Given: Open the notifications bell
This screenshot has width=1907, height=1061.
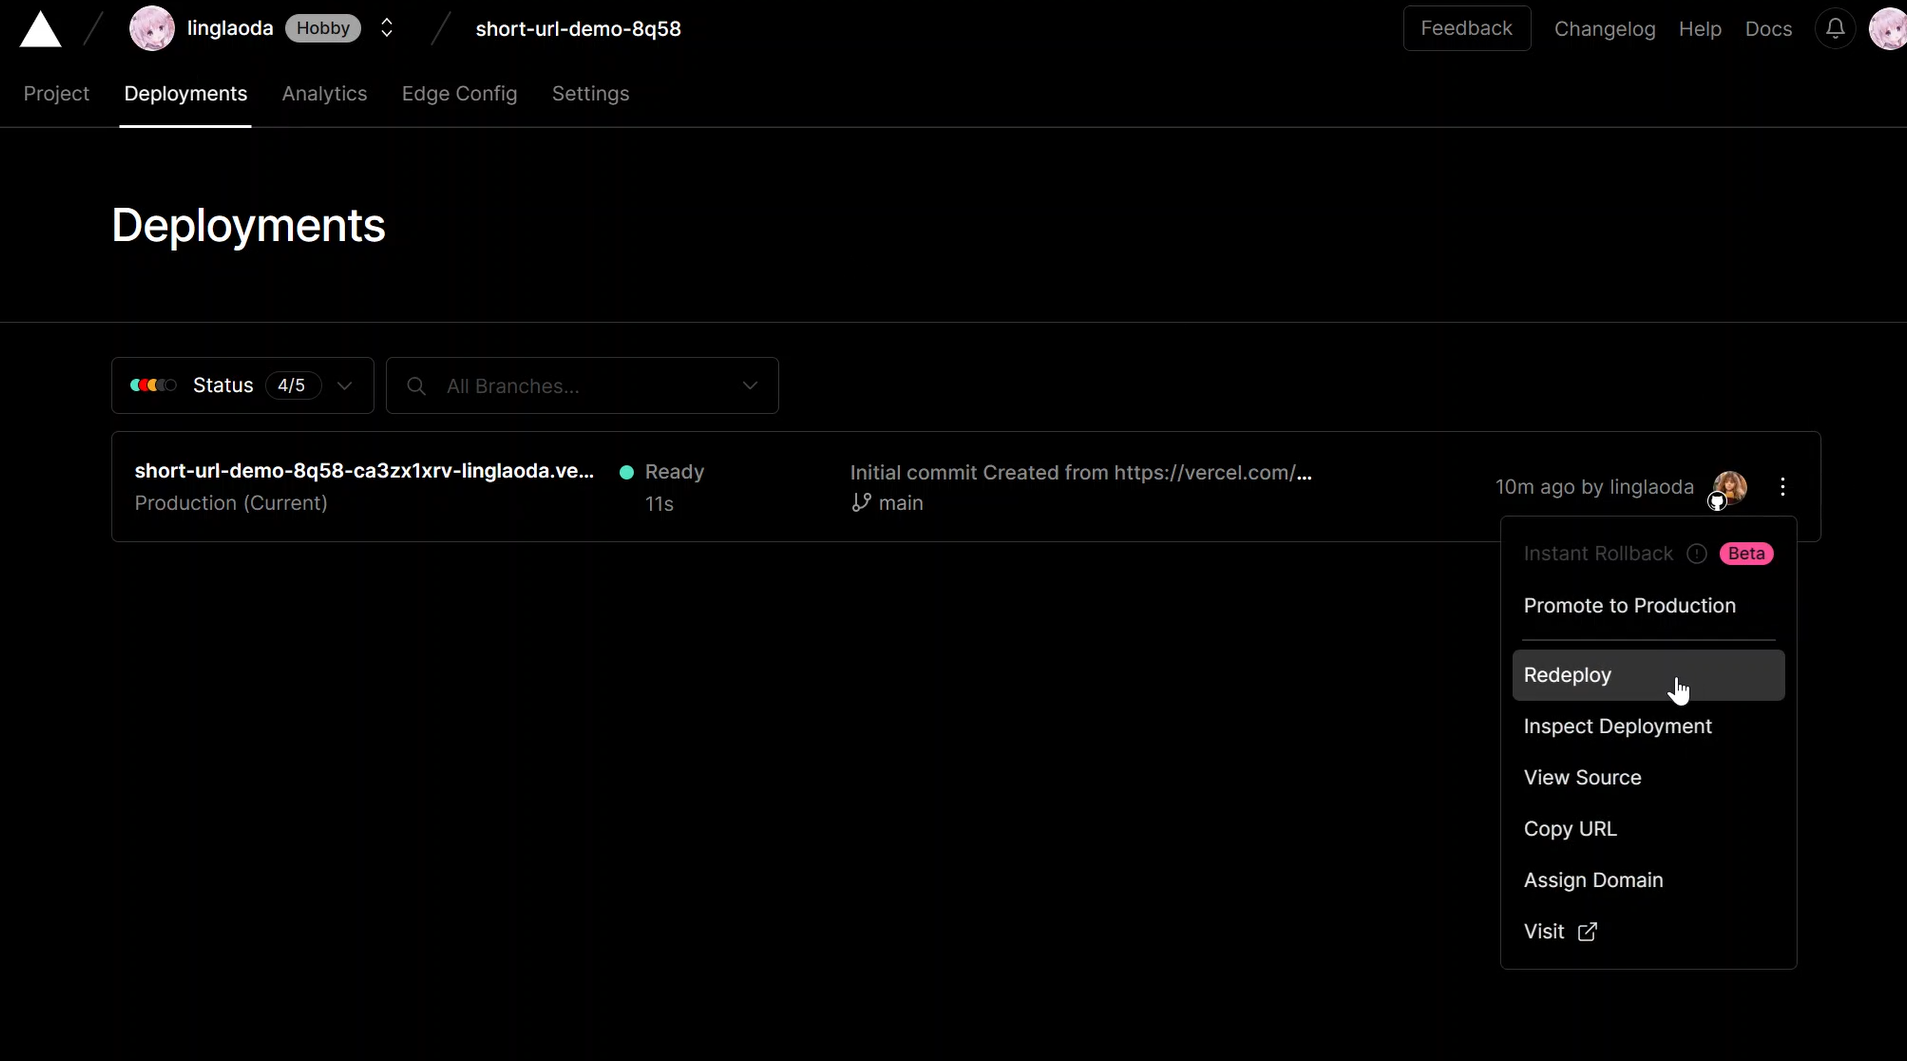Looking at the screenshot, I should pos(1835,28).
